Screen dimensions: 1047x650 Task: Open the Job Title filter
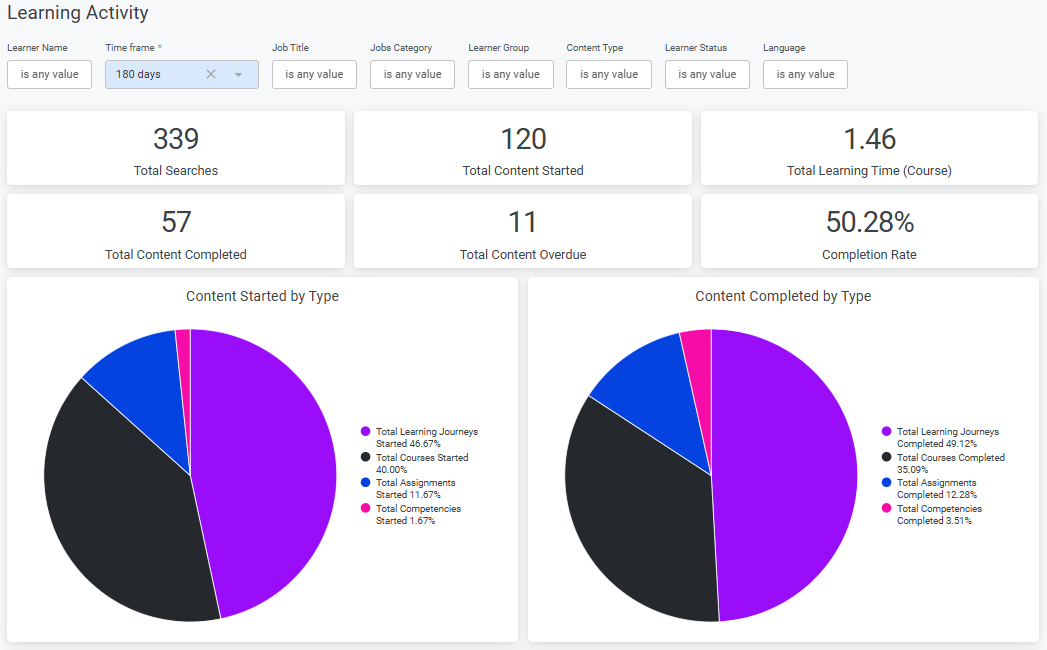coord(314,74)
